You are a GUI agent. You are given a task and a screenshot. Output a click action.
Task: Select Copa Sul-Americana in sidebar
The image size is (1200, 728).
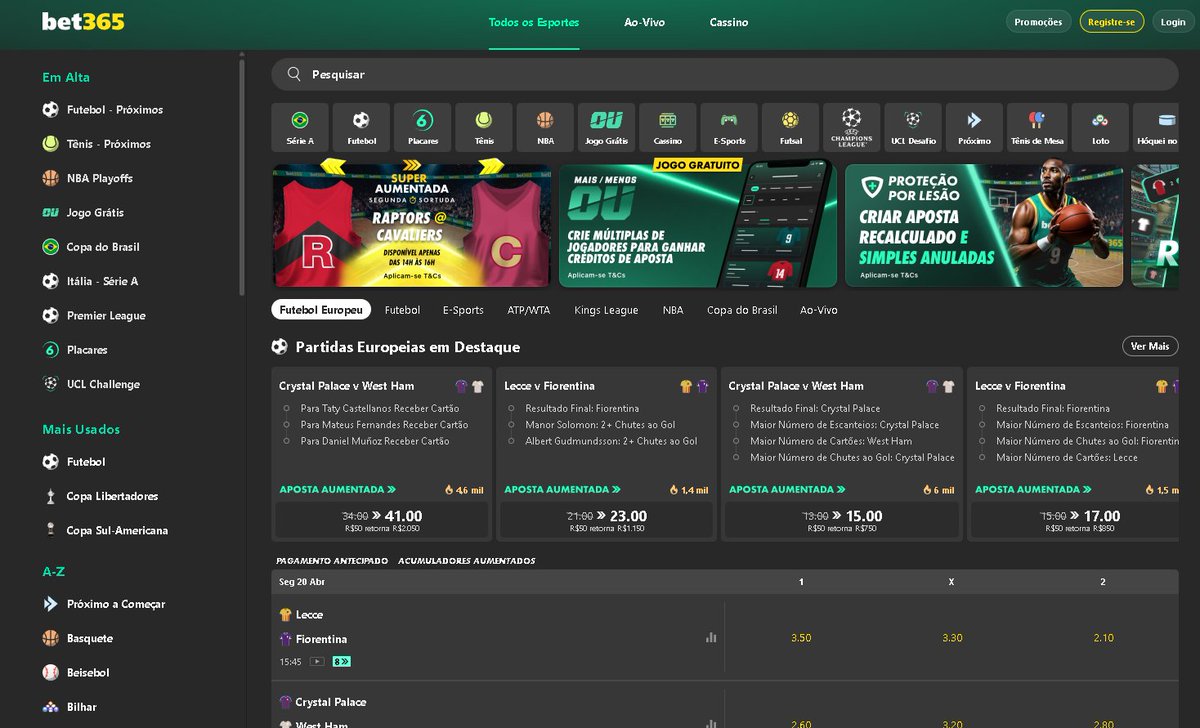click(x=116, y=530)
